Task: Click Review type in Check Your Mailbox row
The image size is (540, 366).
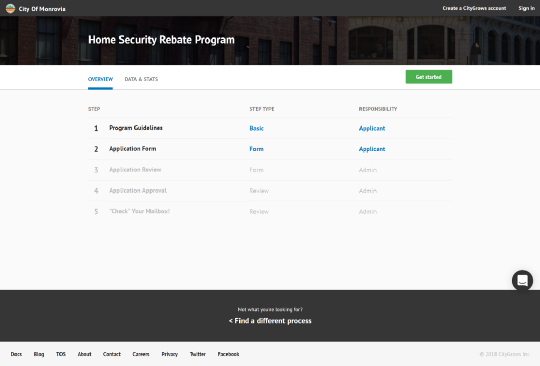Action: click(259, 212)
